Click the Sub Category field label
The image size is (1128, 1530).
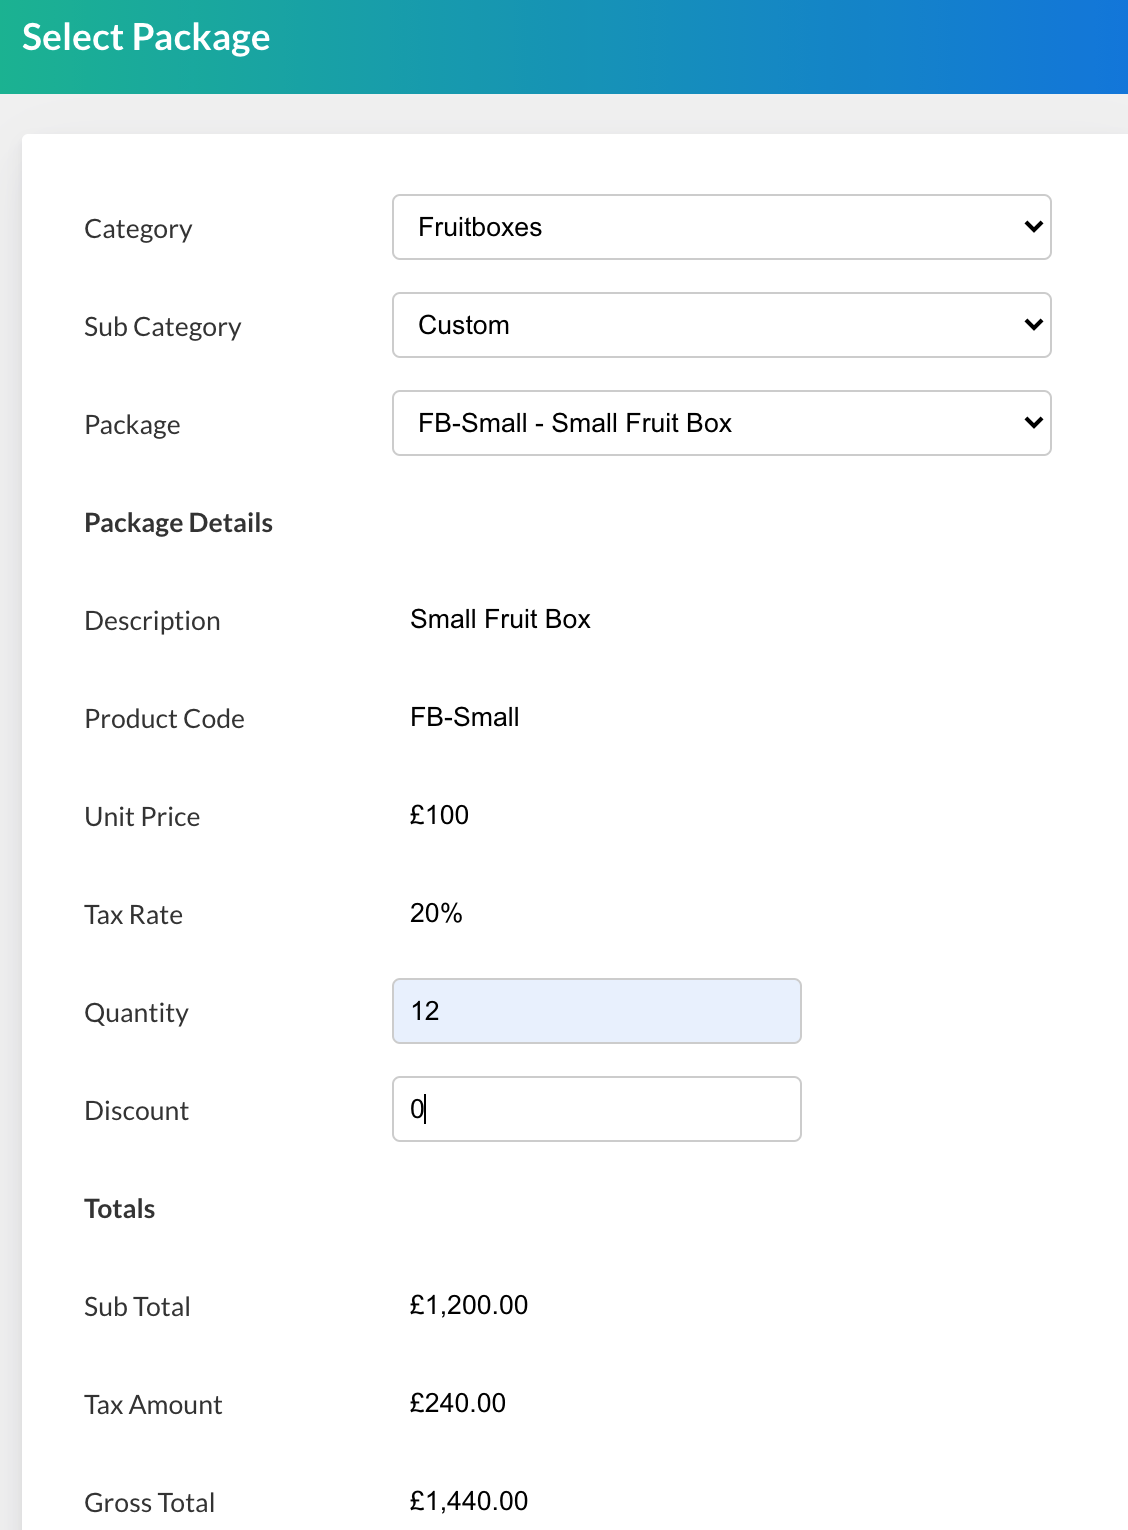(x=162, y=327)
